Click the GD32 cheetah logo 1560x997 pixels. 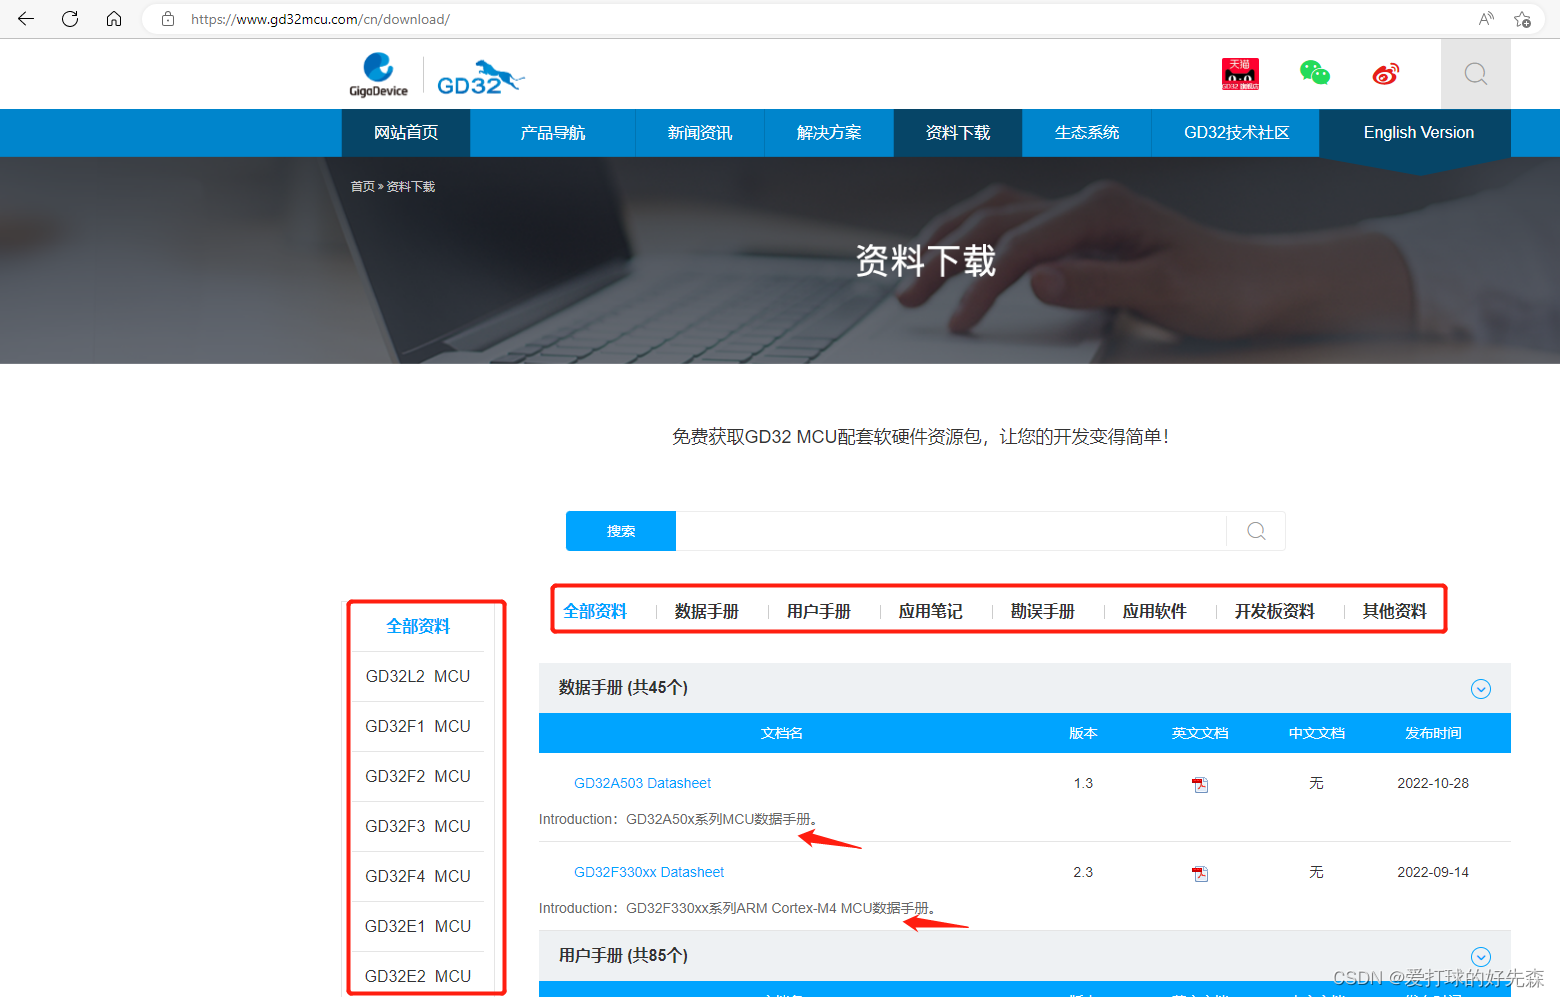481,77
